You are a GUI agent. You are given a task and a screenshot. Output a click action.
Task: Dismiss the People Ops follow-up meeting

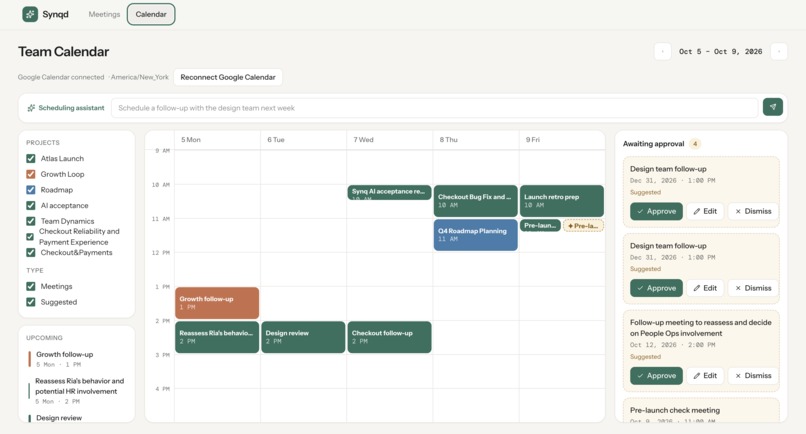[x=753, y=376]
